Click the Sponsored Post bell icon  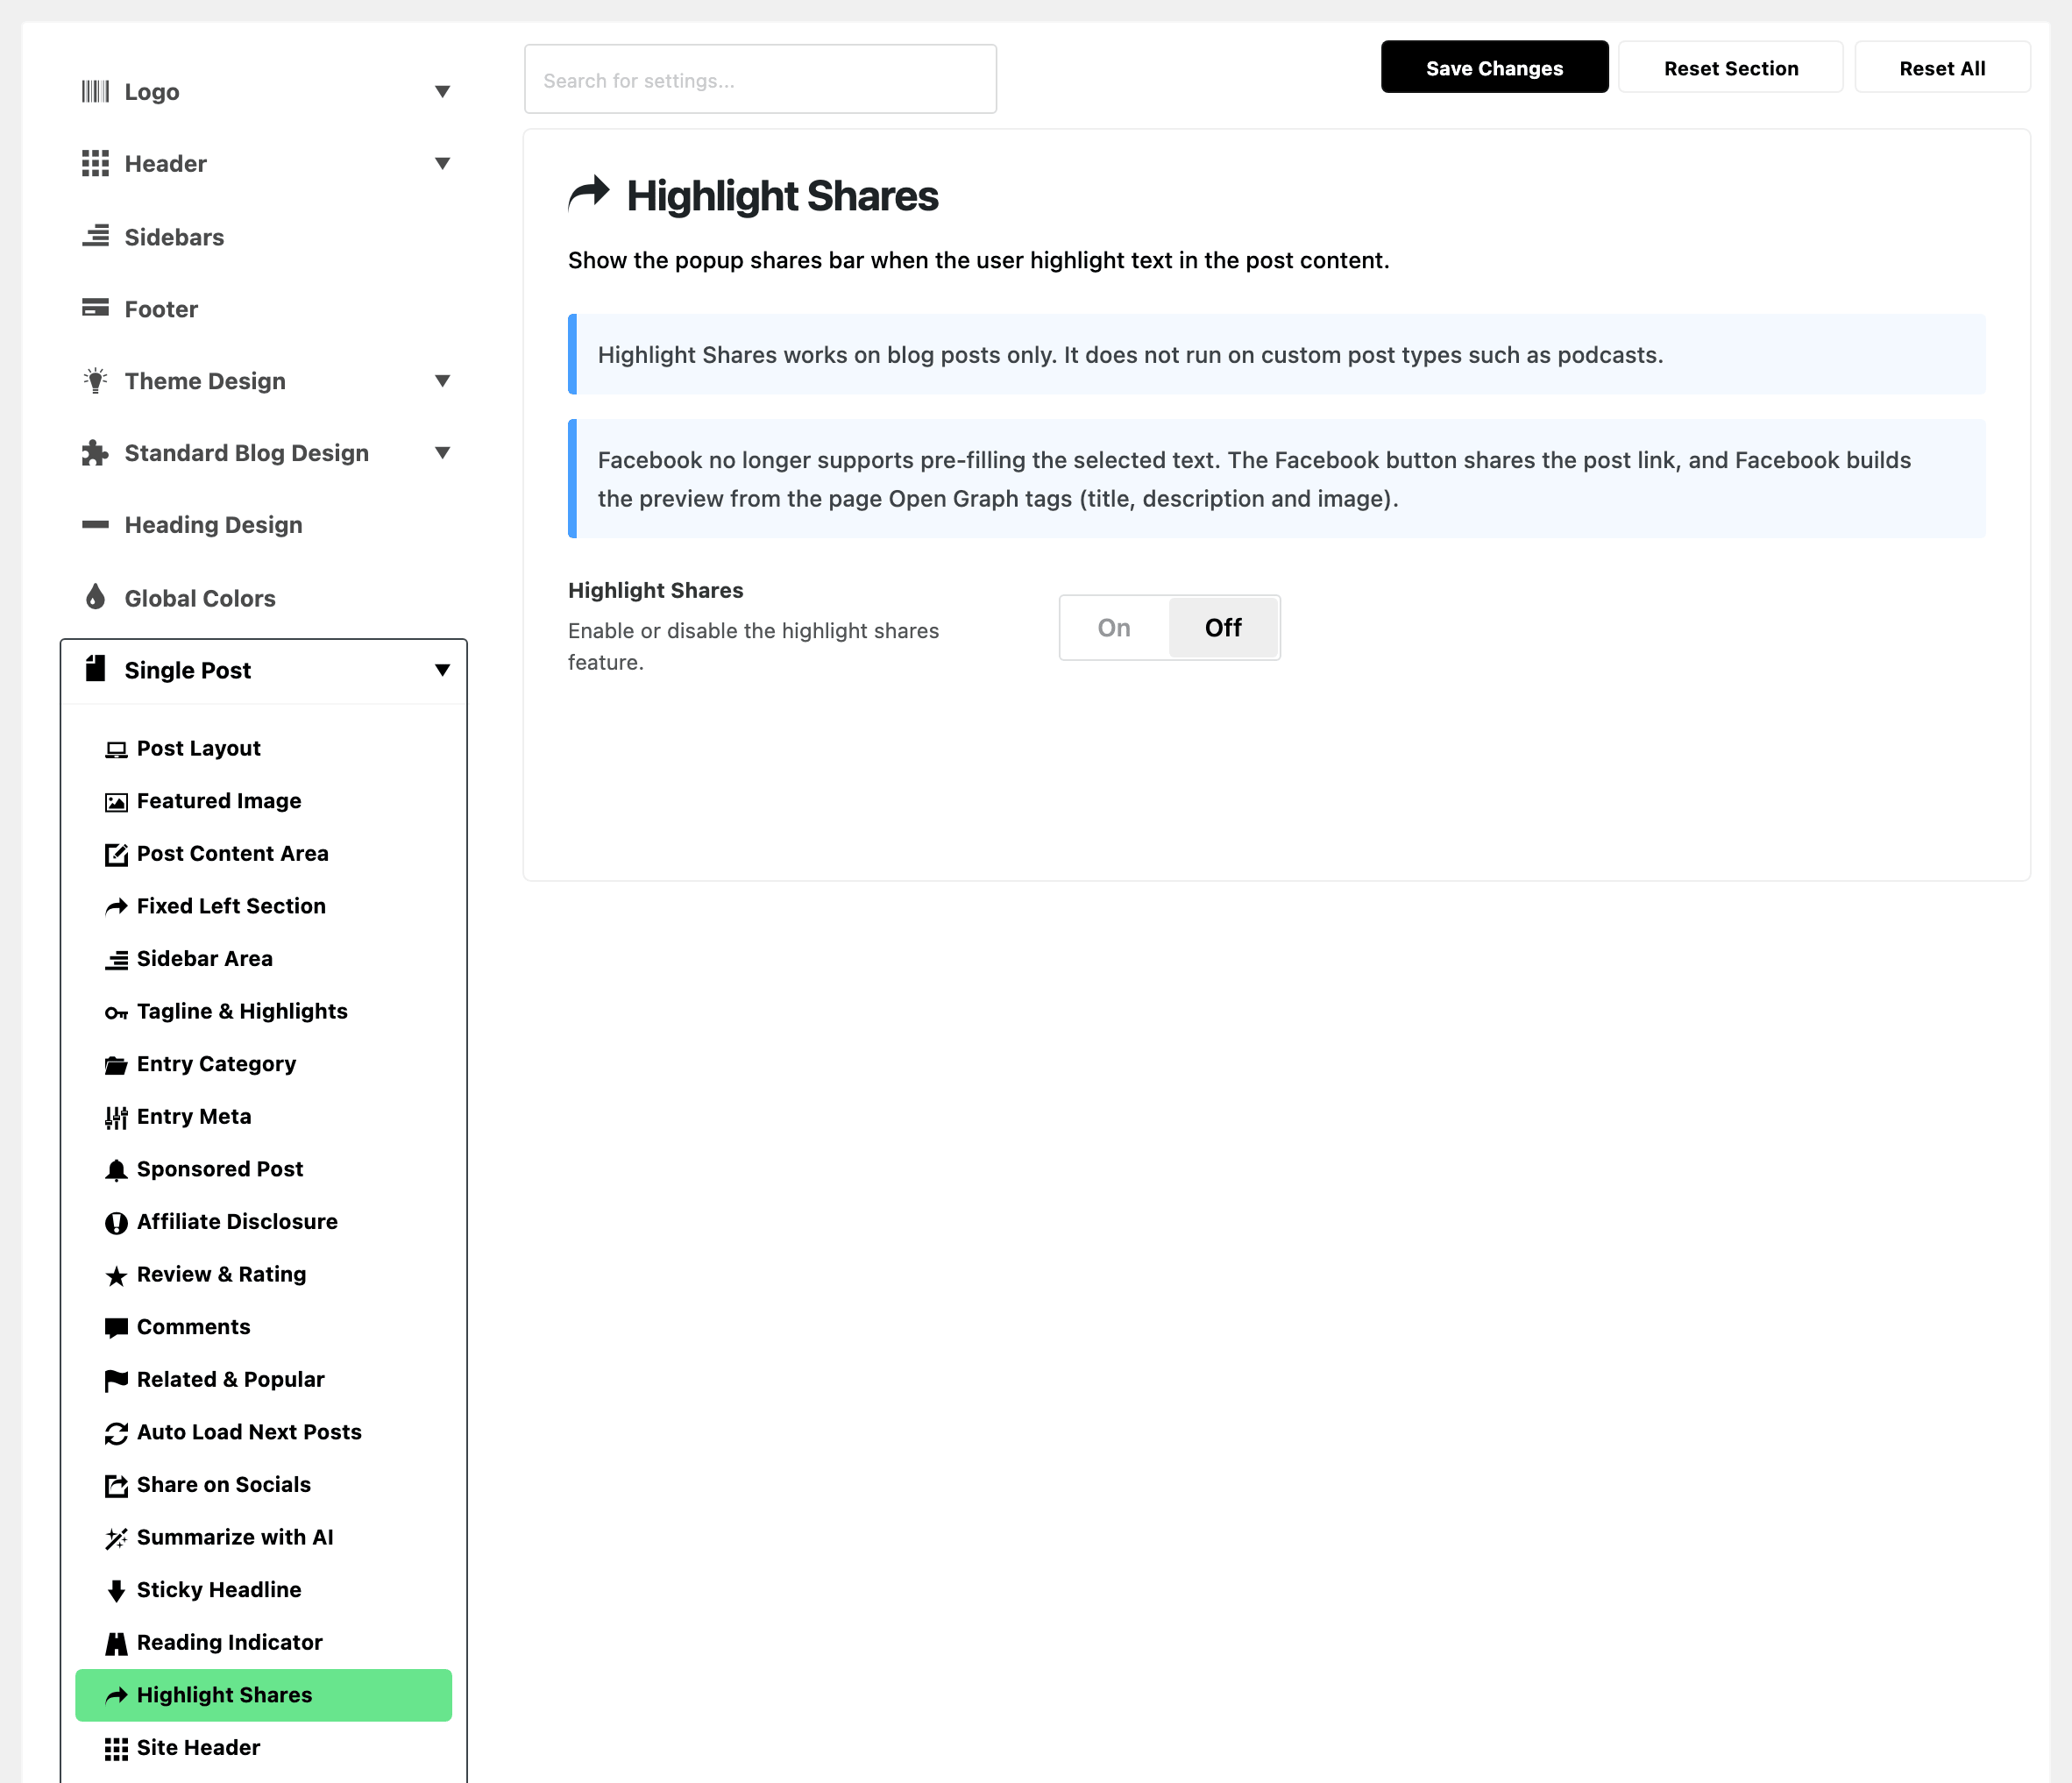(x=116, y=1171)
